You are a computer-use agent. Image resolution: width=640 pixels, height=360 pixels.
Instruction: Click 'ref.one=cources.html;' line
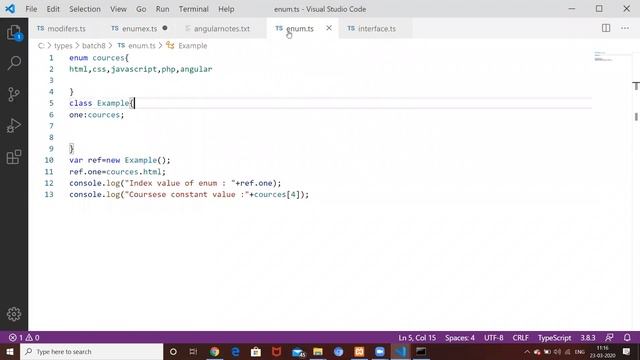(x=118, y=171)
